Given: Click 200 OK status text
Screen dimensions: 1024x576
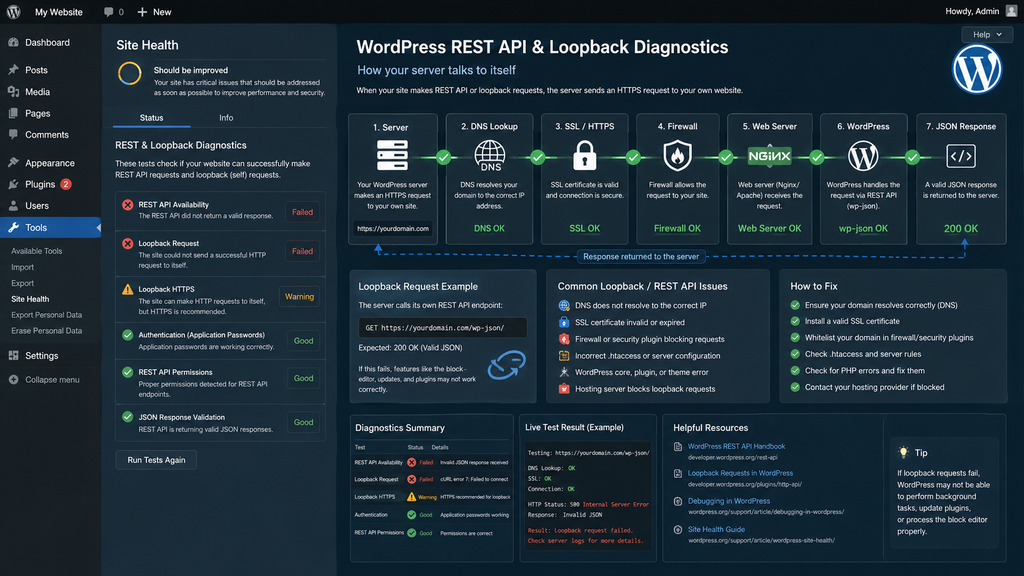Looking at the screenshot, I should click(961, 229).
